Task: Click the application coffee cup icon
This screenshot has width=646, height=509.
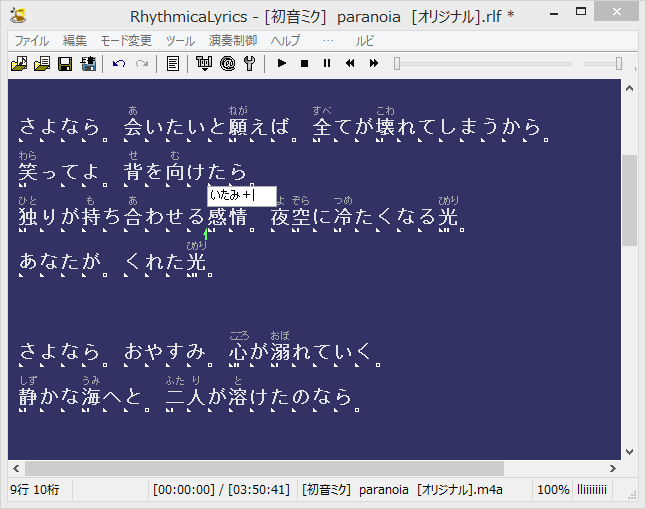Action: (18, 15)
